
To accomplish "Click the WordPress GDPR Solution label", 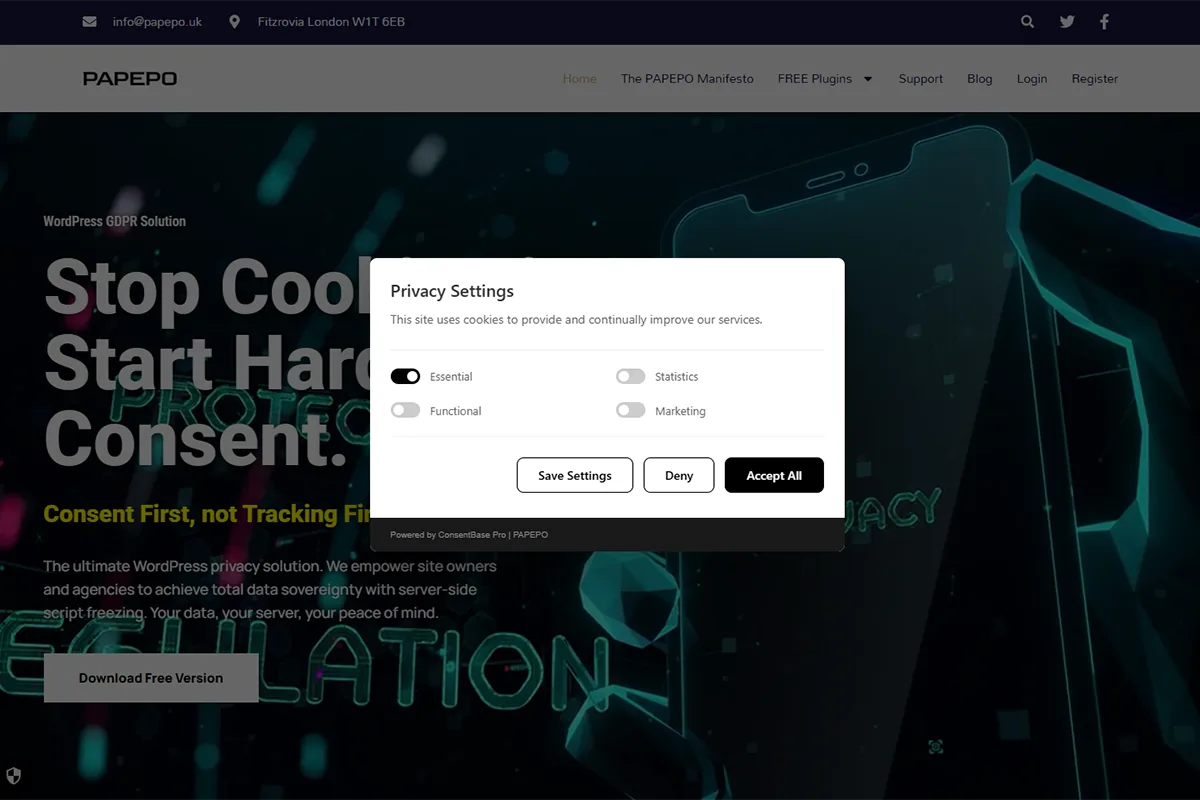I will click(x=115, y=221).
